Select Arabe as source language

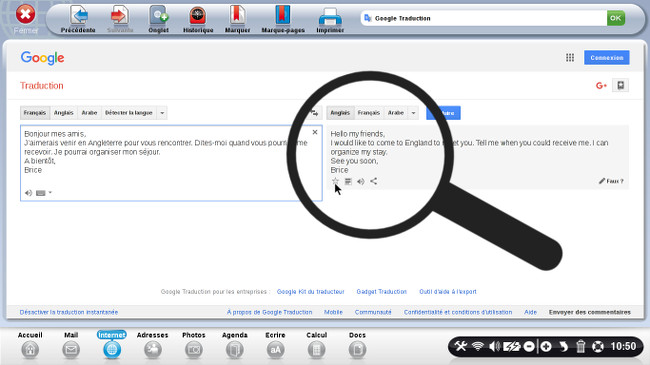click(89, 113)
